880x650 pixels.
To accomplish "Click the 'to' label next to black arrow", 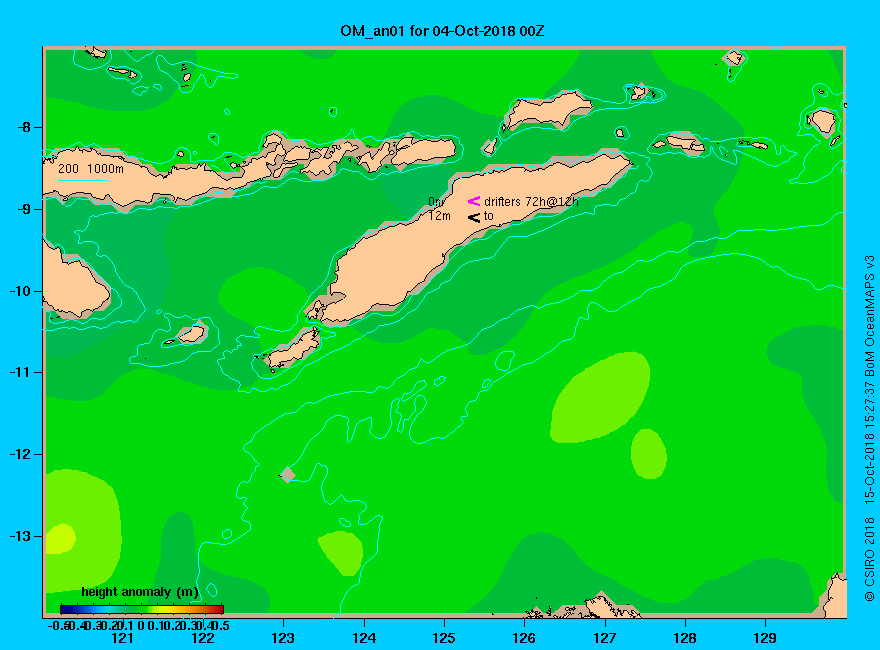I will tap(489, 216).
